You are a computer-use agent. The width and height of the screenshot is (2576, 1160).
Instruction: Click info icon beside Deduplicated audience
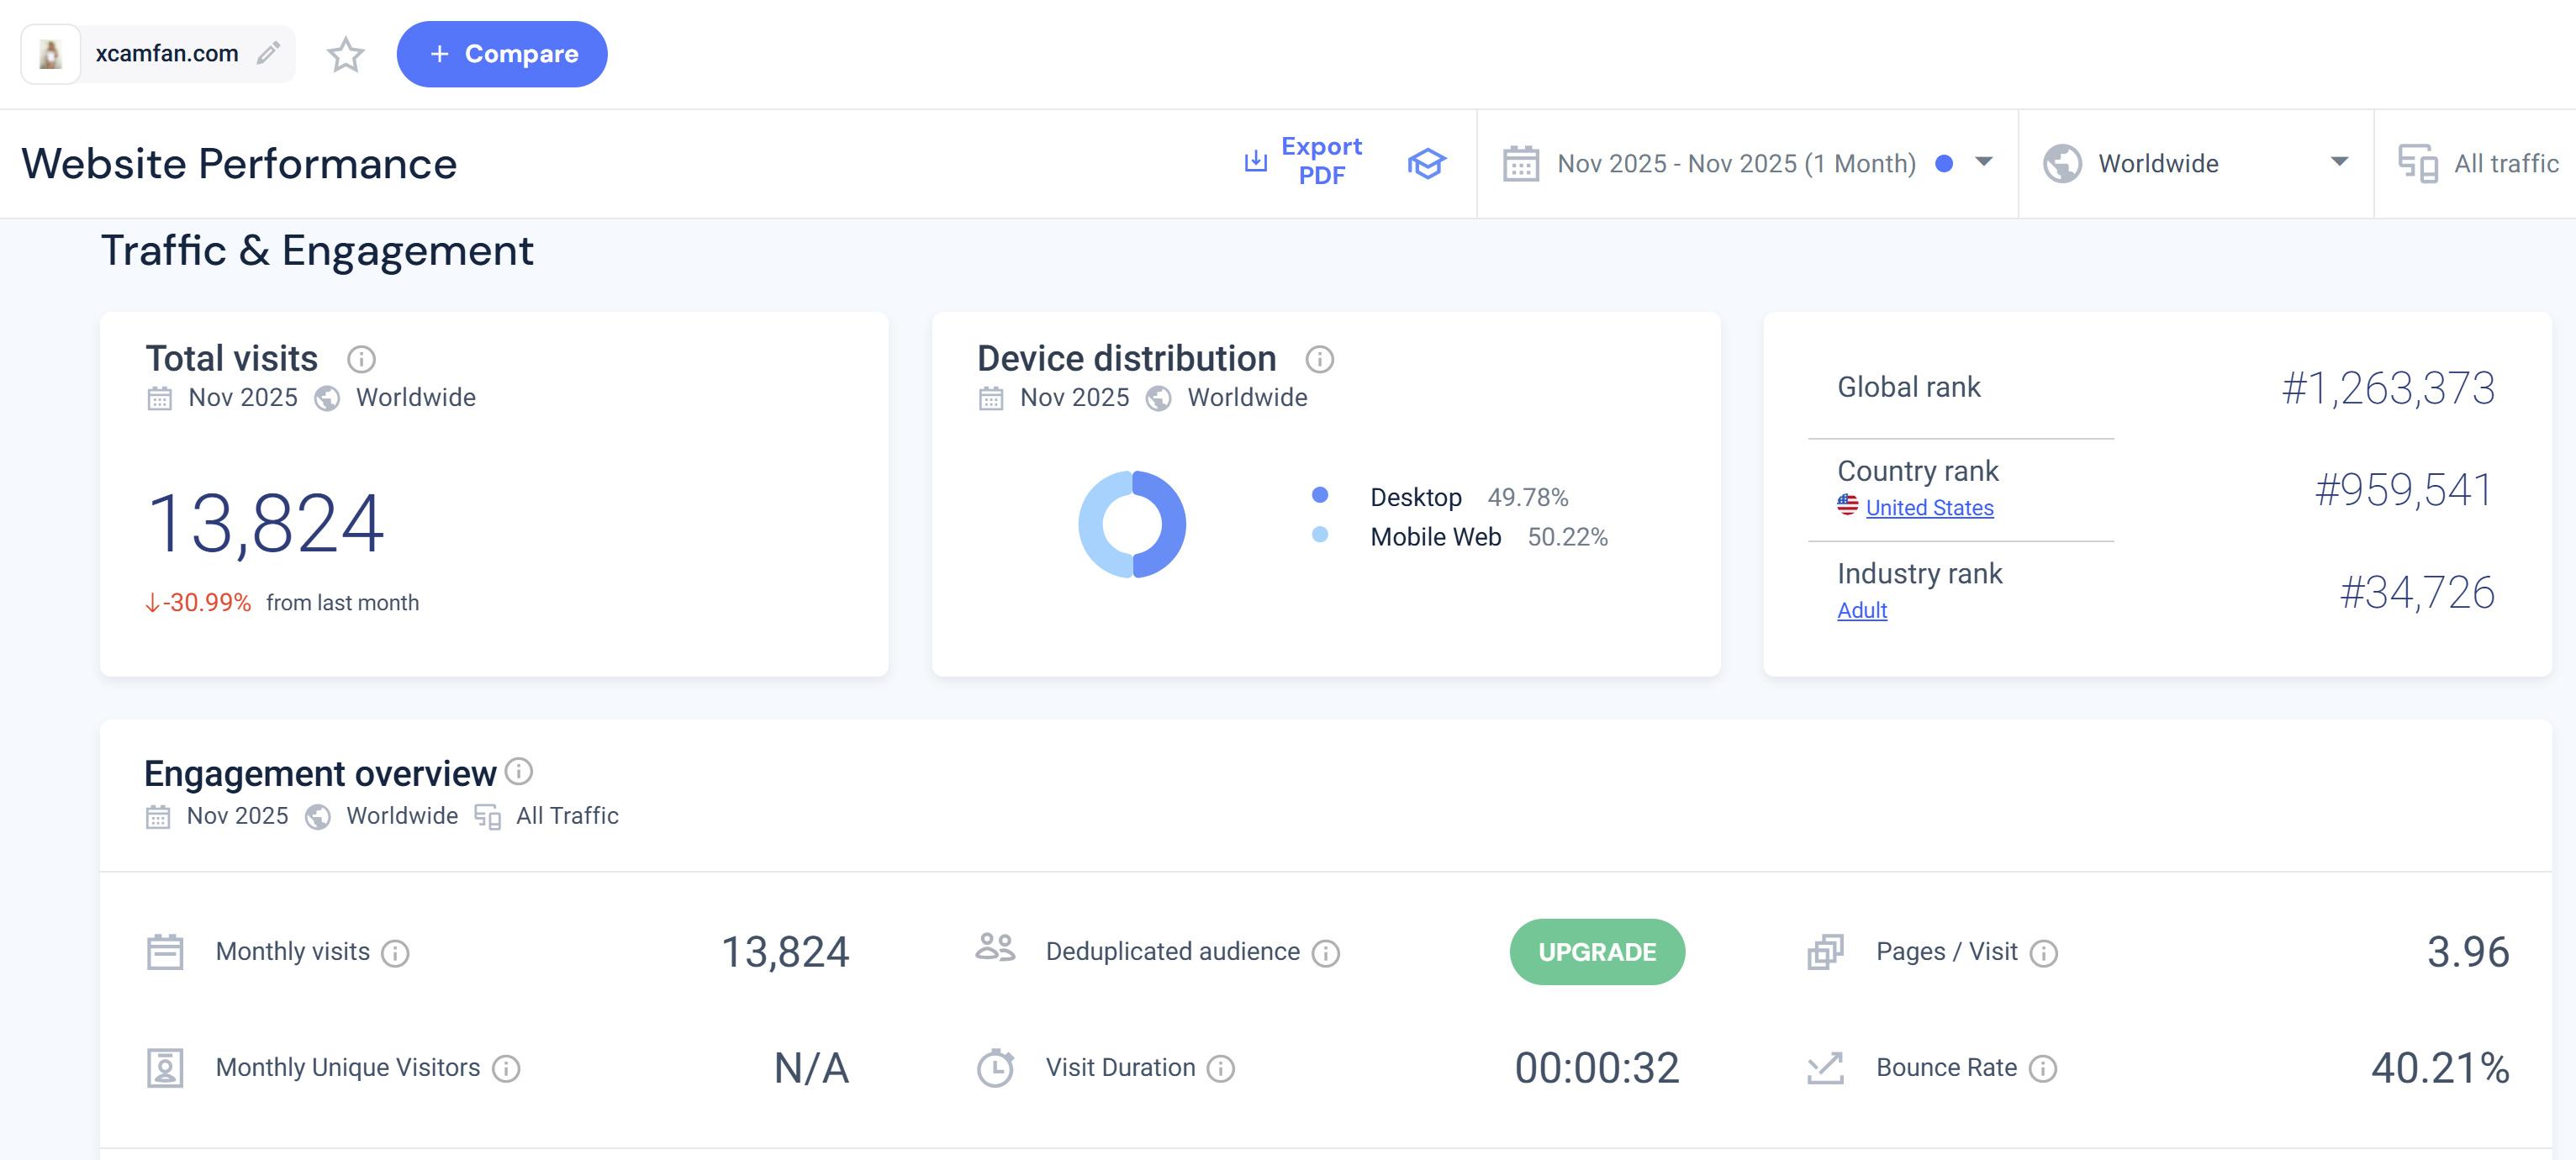(1325, 953)
